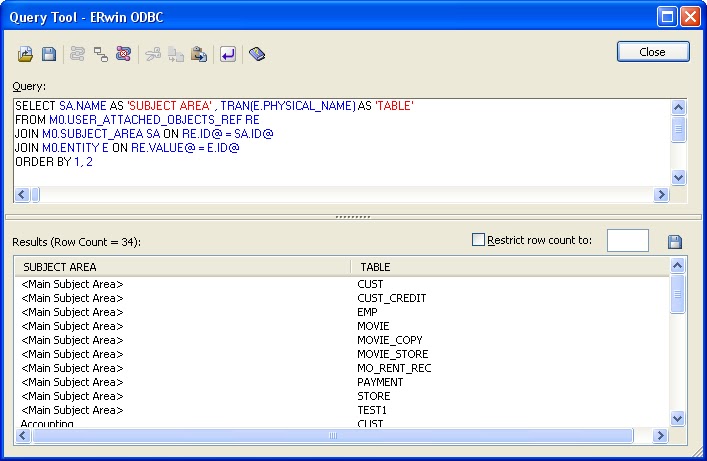Image resolution: width=707 pixels, height=461 pixels.
Task: Click query editor scroll left arrow
Action: 22,194
